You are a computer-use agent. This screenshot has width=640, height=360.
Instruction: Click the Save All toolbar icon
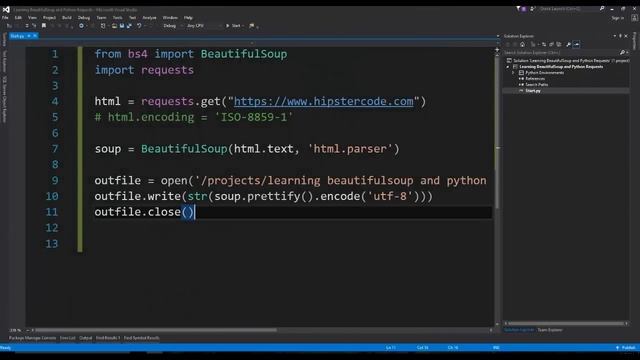[129, 26]
